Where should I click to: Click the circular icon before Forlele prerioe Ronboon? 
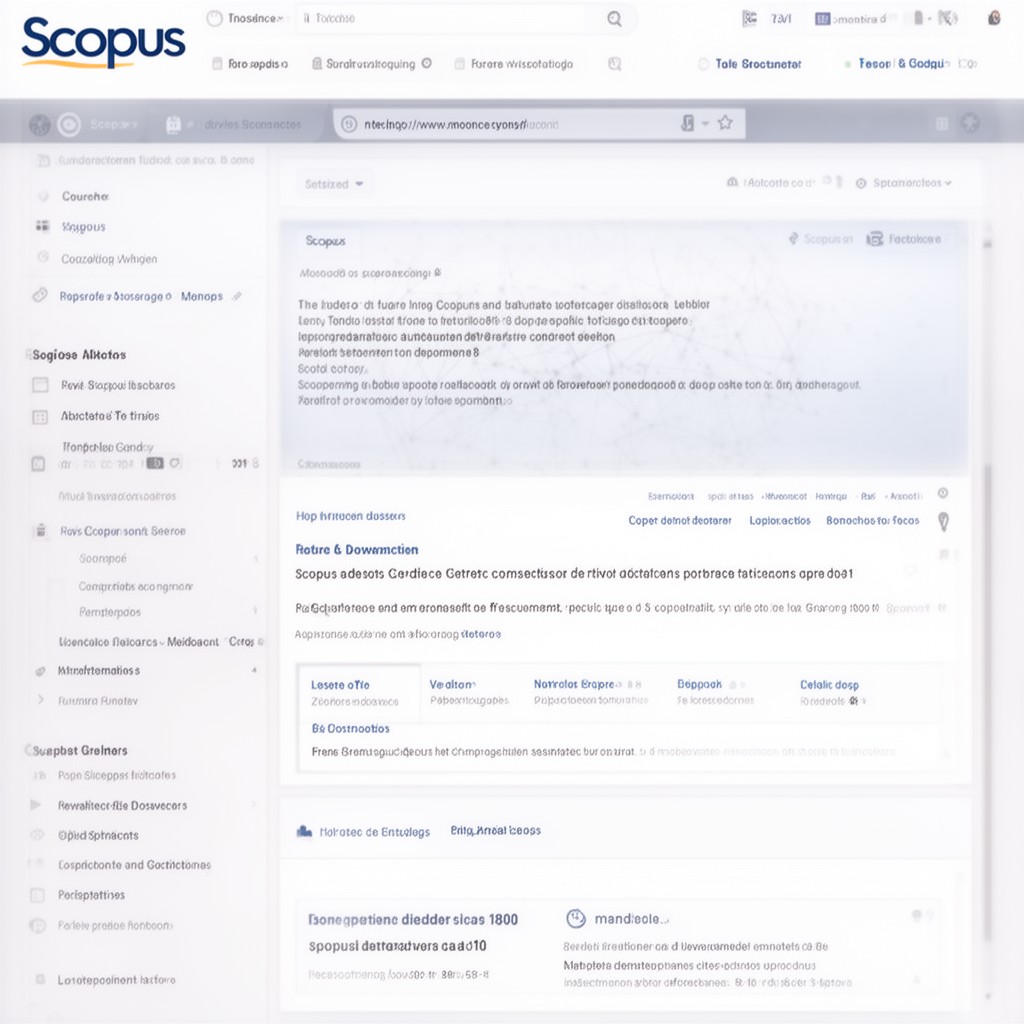pyautogui.click(x=38, y=925)
